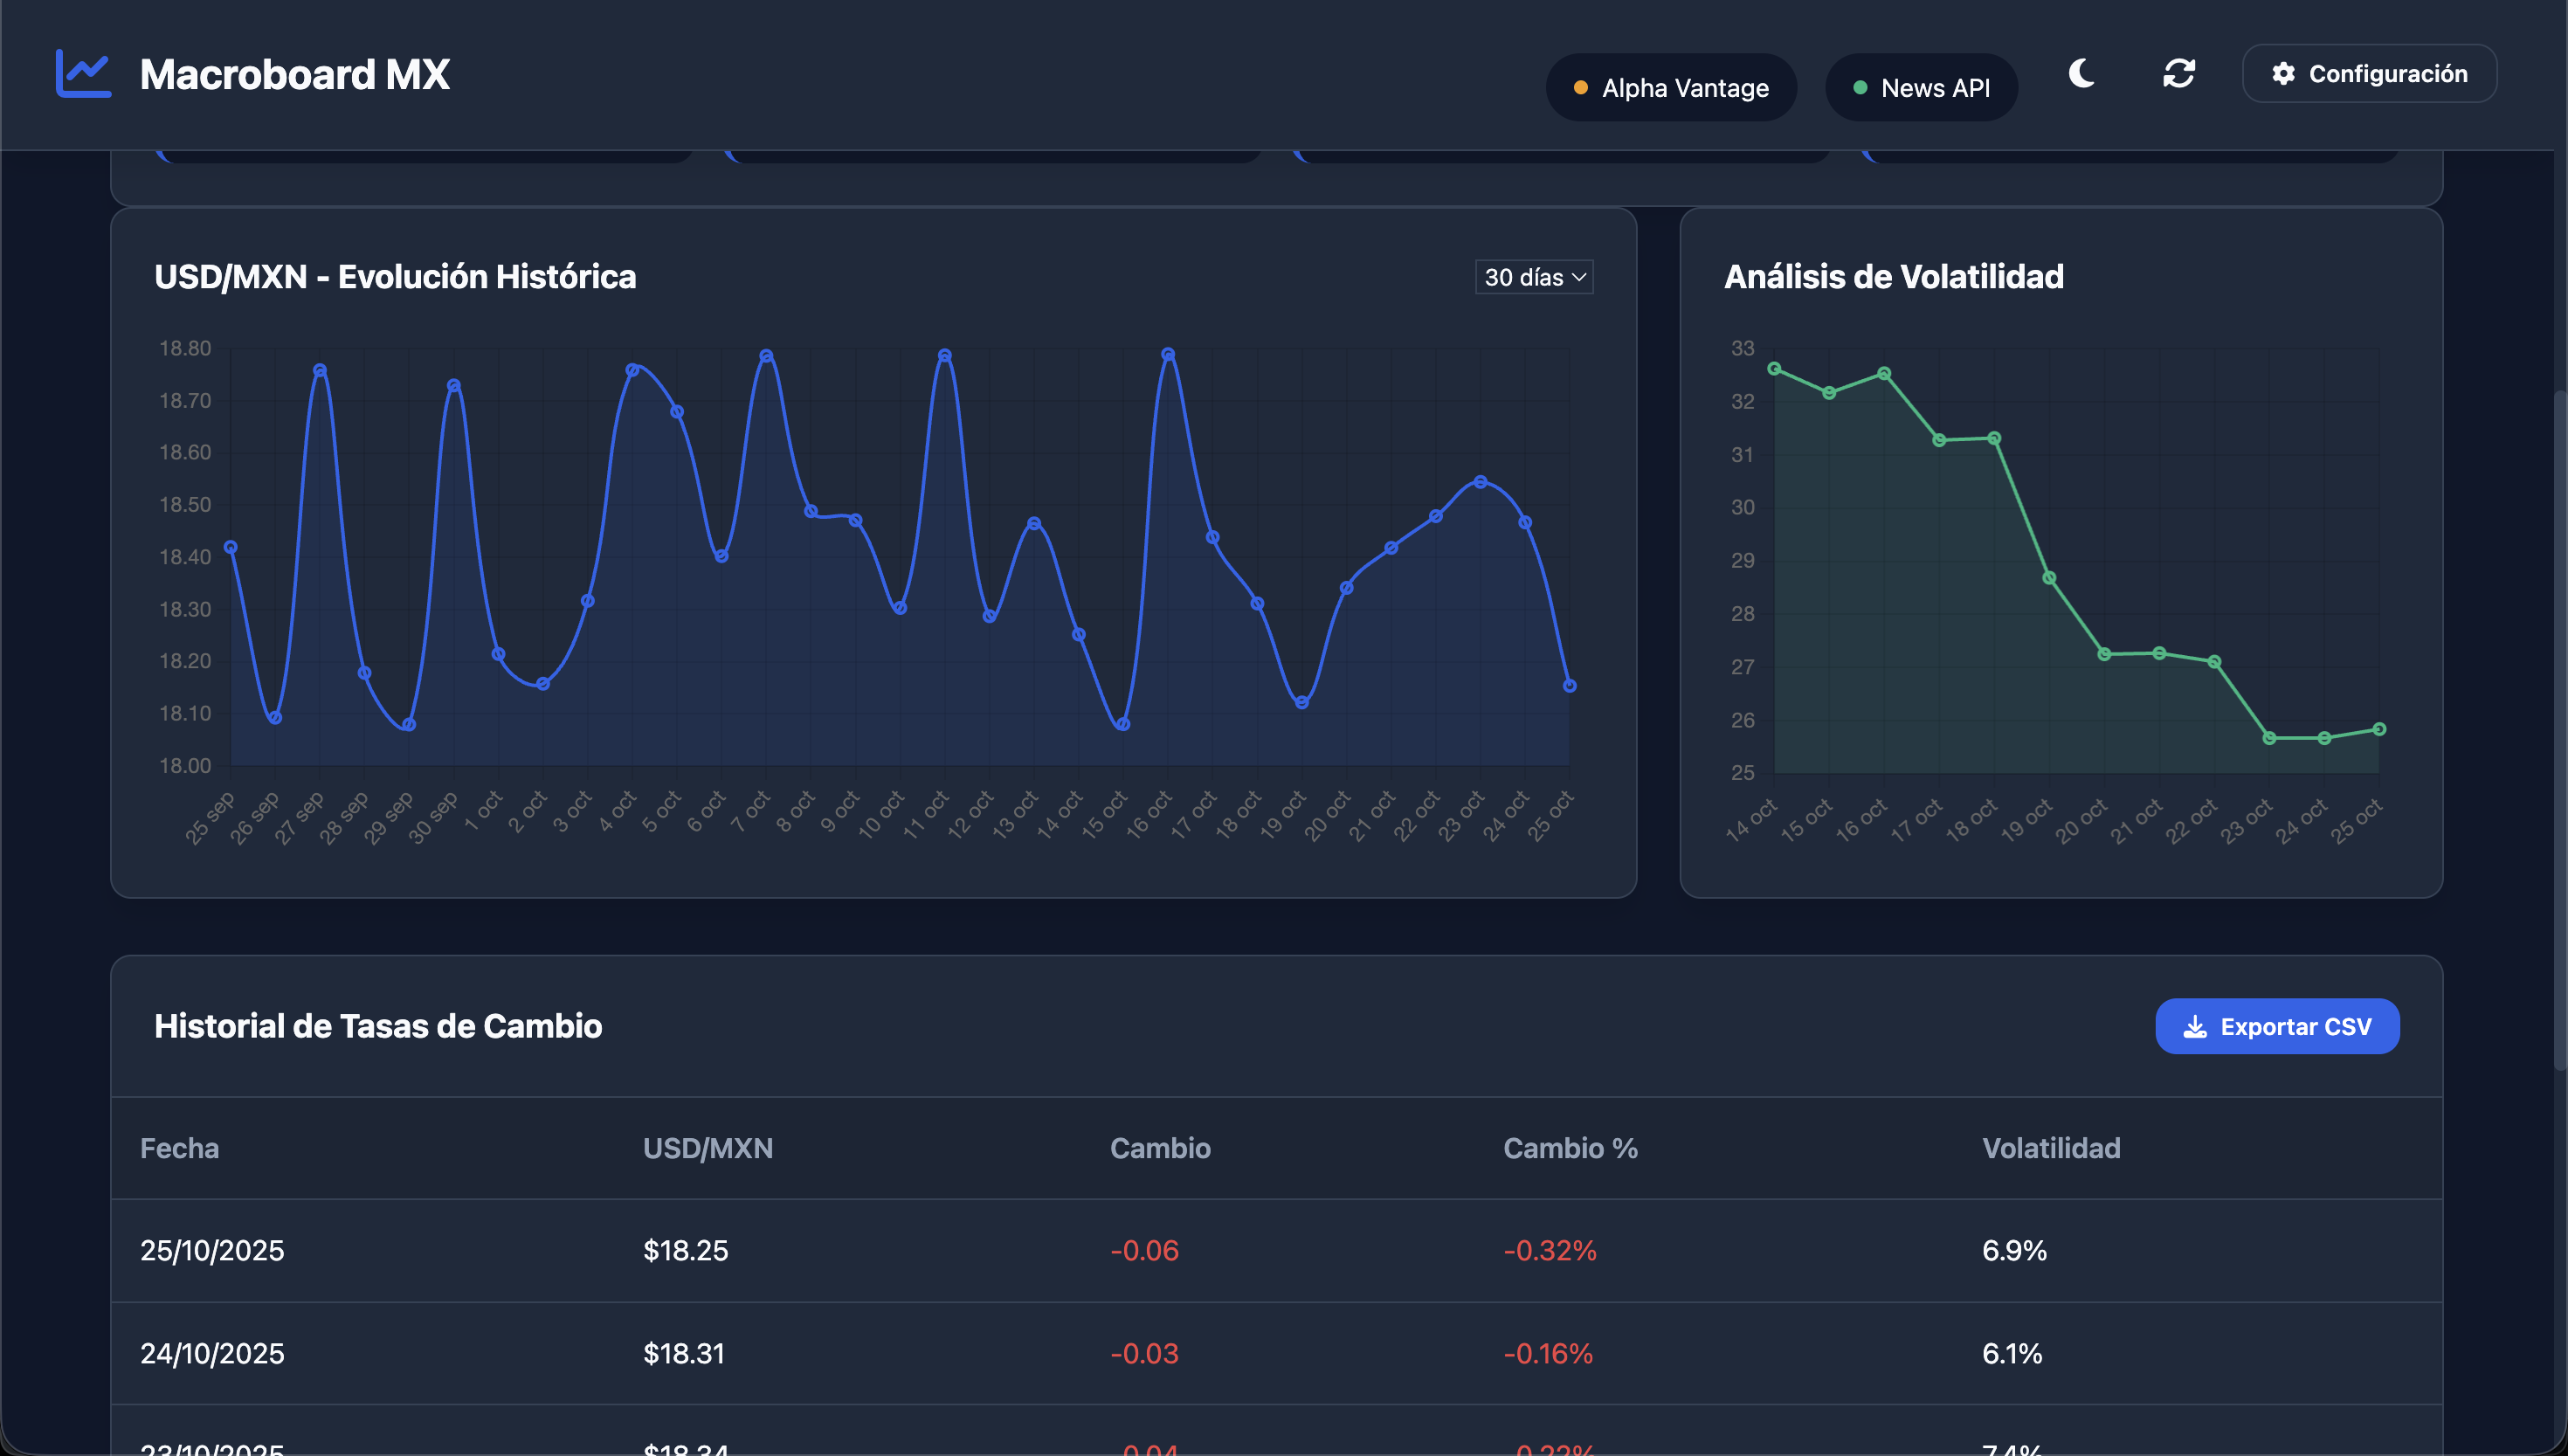
Task: Click the USD/MXN column header
Action: pos(707,1148)
